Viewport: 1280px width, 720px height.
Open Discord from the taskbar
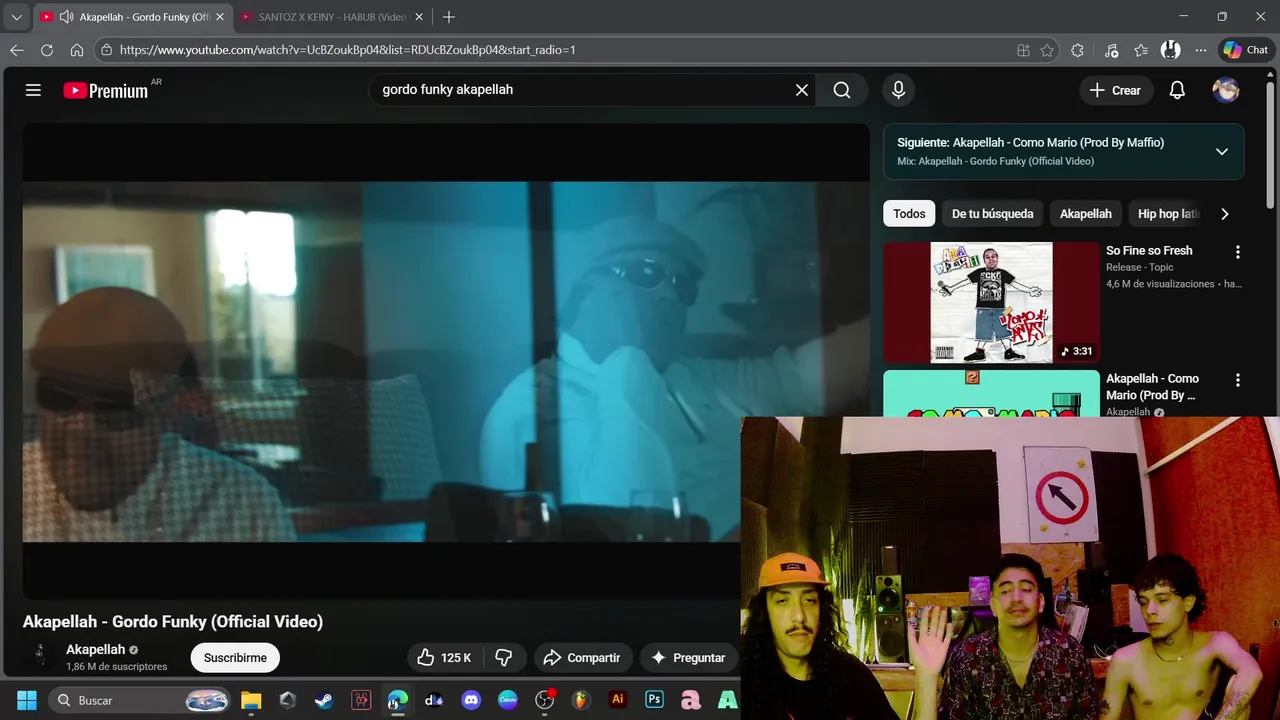click(x=471, y=700)
